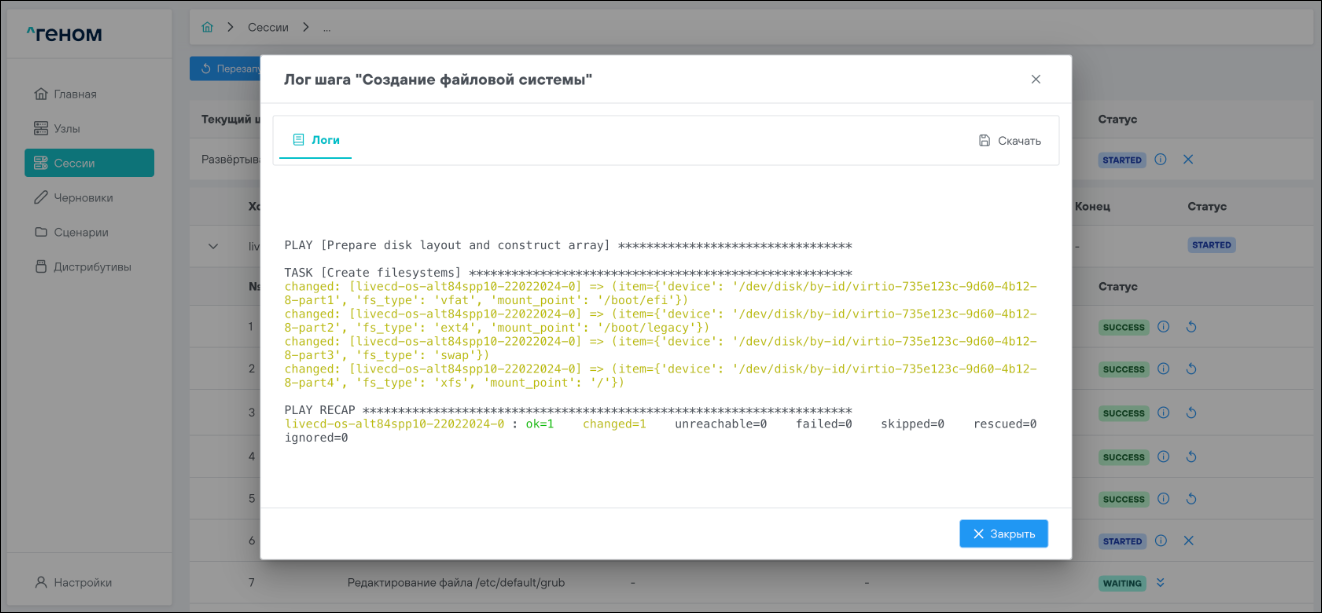Viewport: 1322px width, 614px height.
Task: Open Настройки at sidebar bottom
Action: click(82, 582)
